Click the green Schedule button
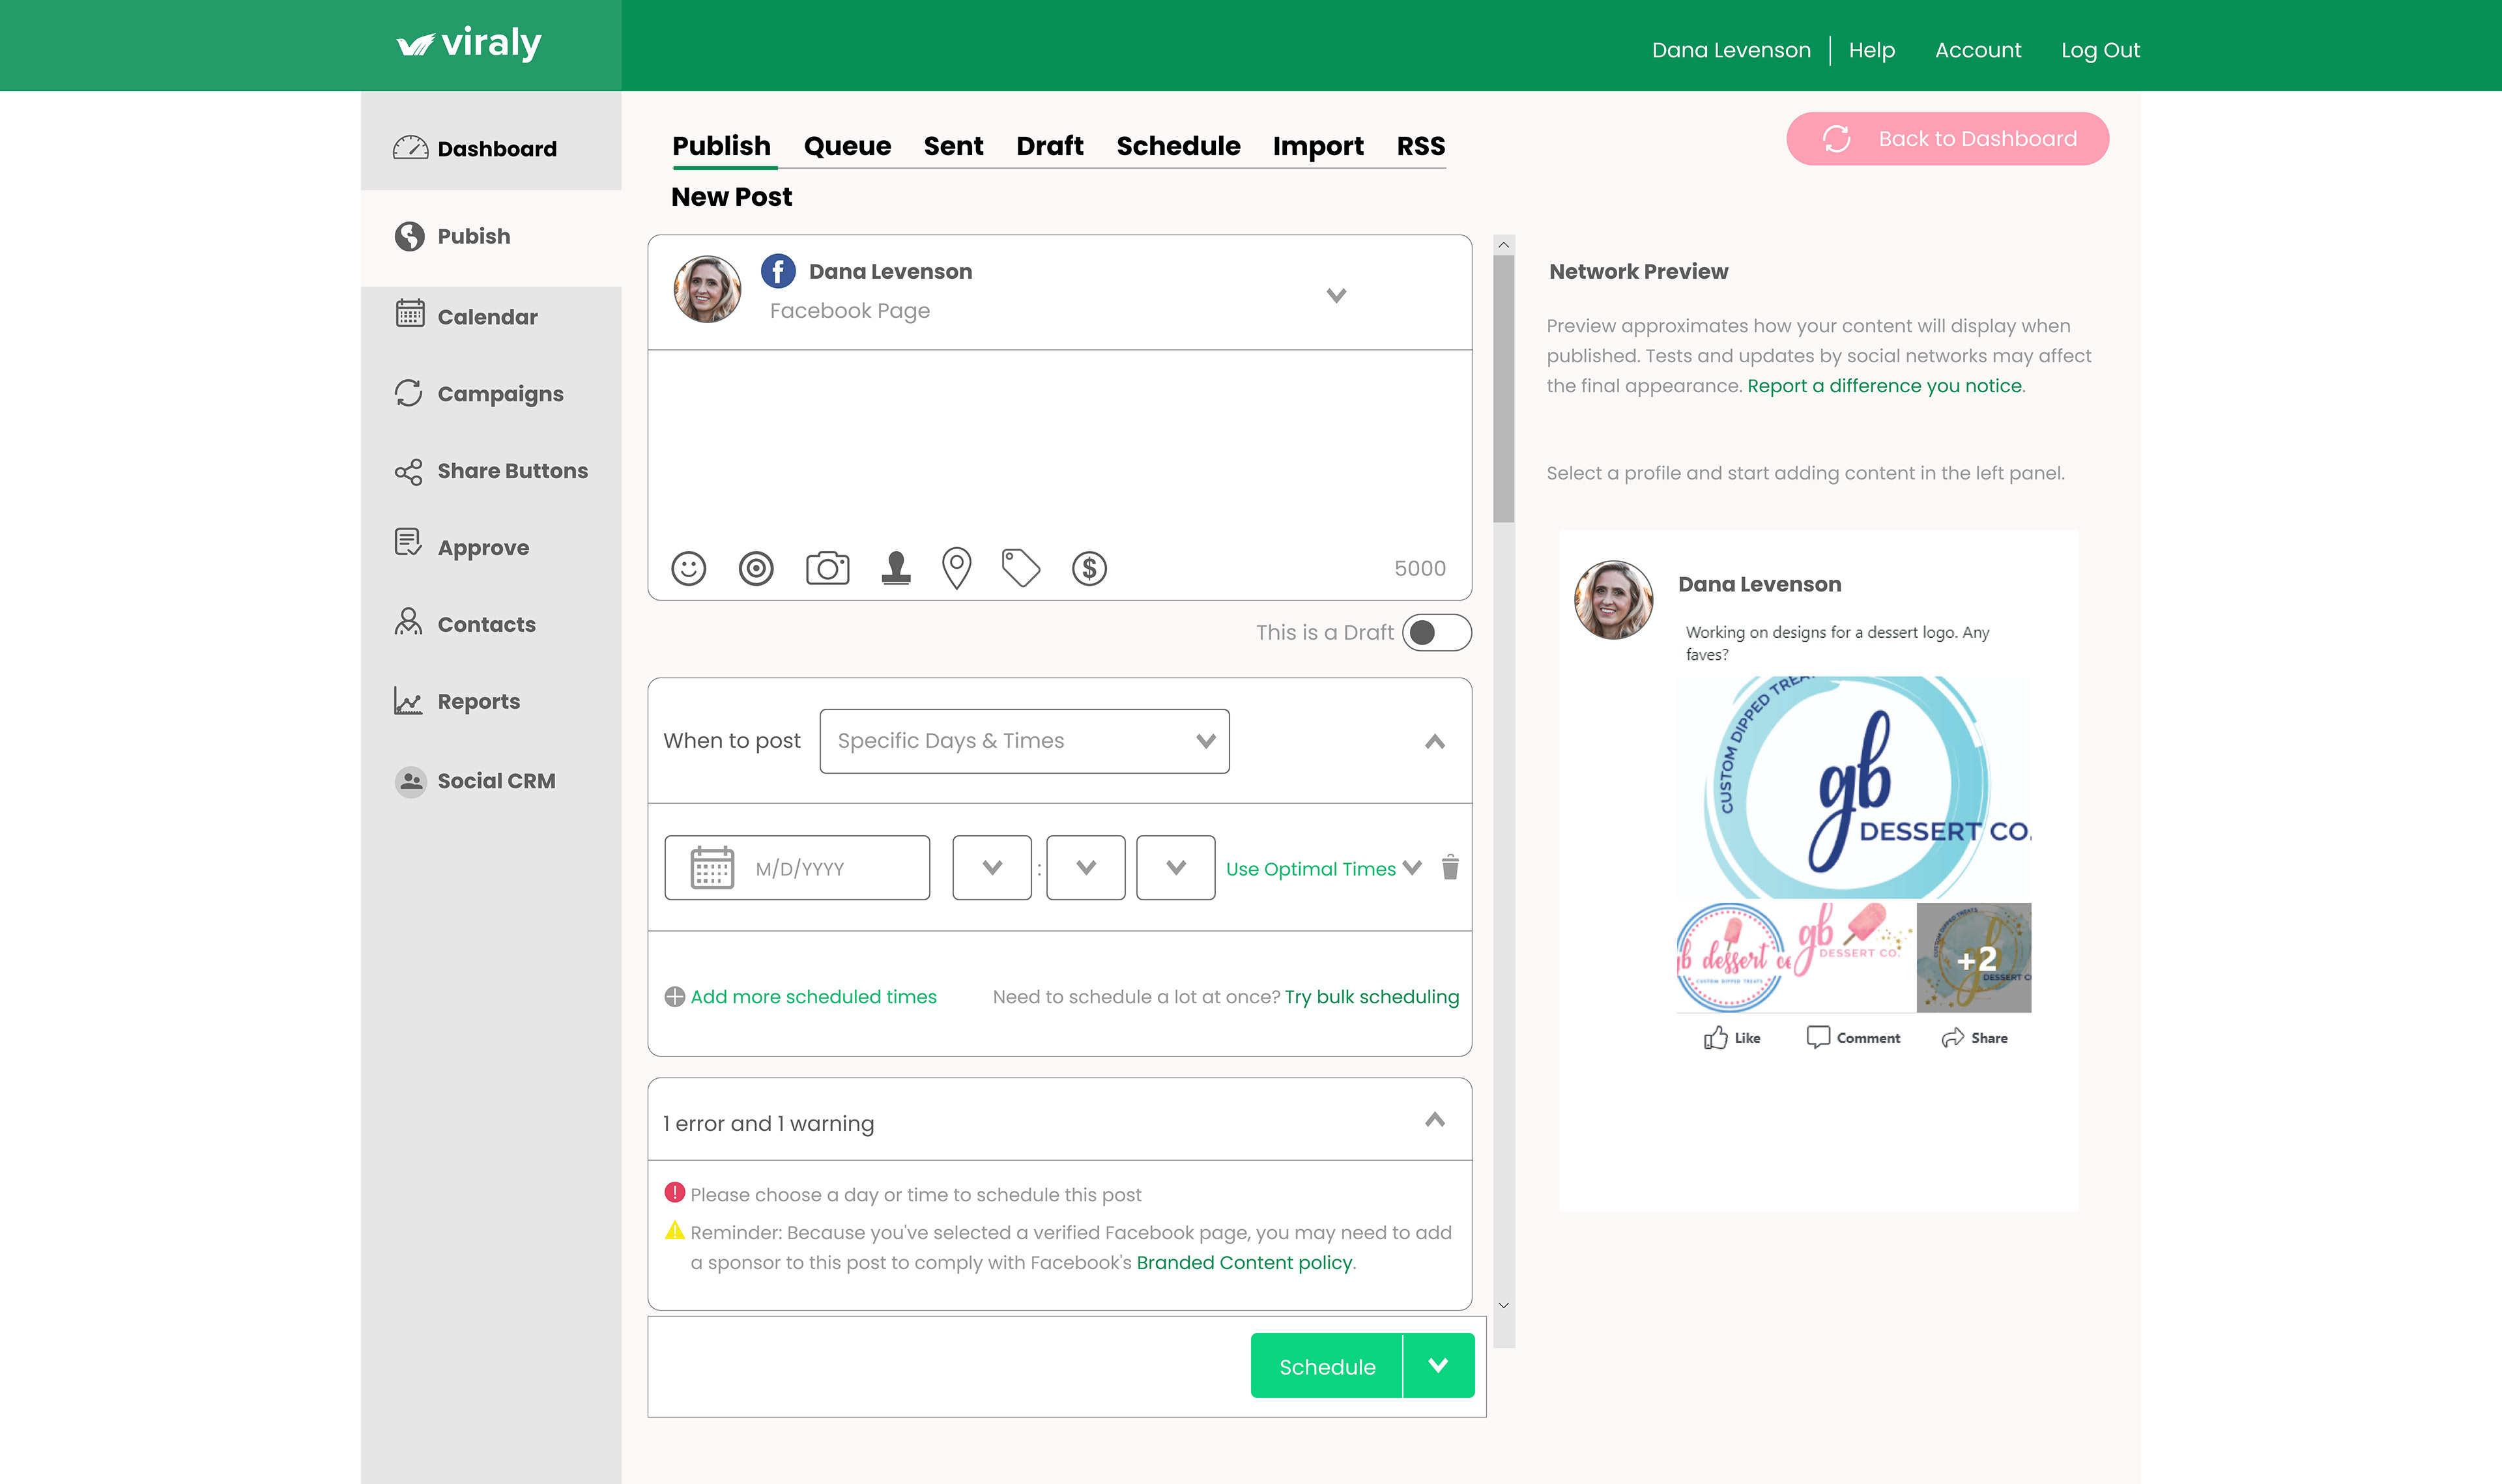The width and height of the screenshot is (2502, 1484). coord(1326,1365)
